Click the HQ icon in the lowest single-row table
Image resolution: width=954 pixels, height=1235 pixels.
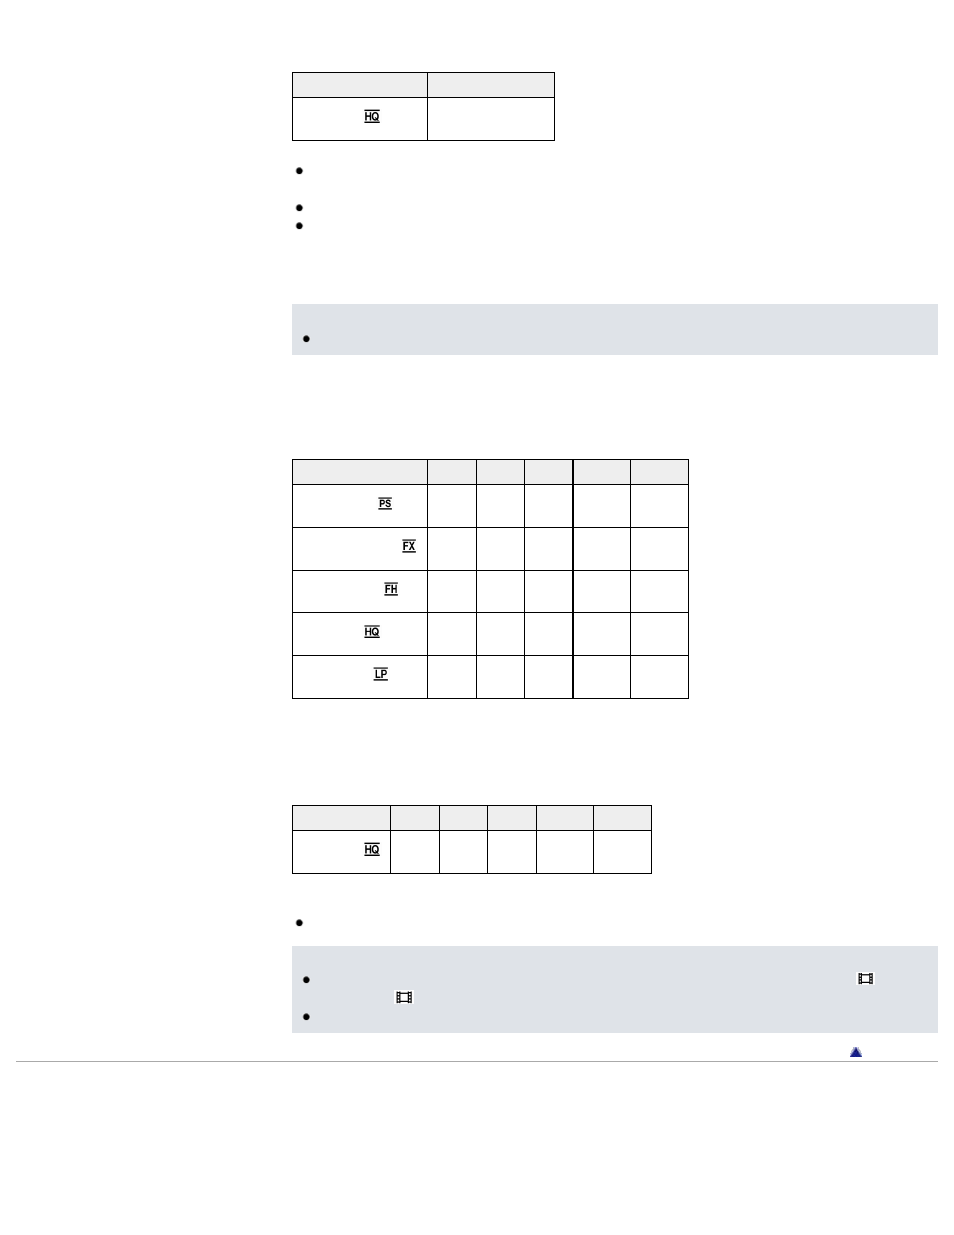pyautogui.click(x=372, y=850)
